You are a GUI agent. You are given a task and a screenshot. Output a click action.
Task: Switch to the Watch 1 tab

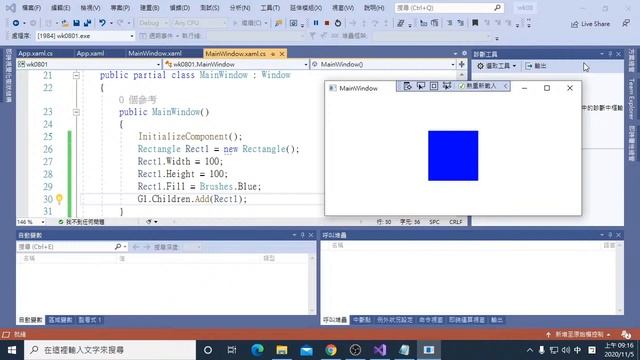90,320
